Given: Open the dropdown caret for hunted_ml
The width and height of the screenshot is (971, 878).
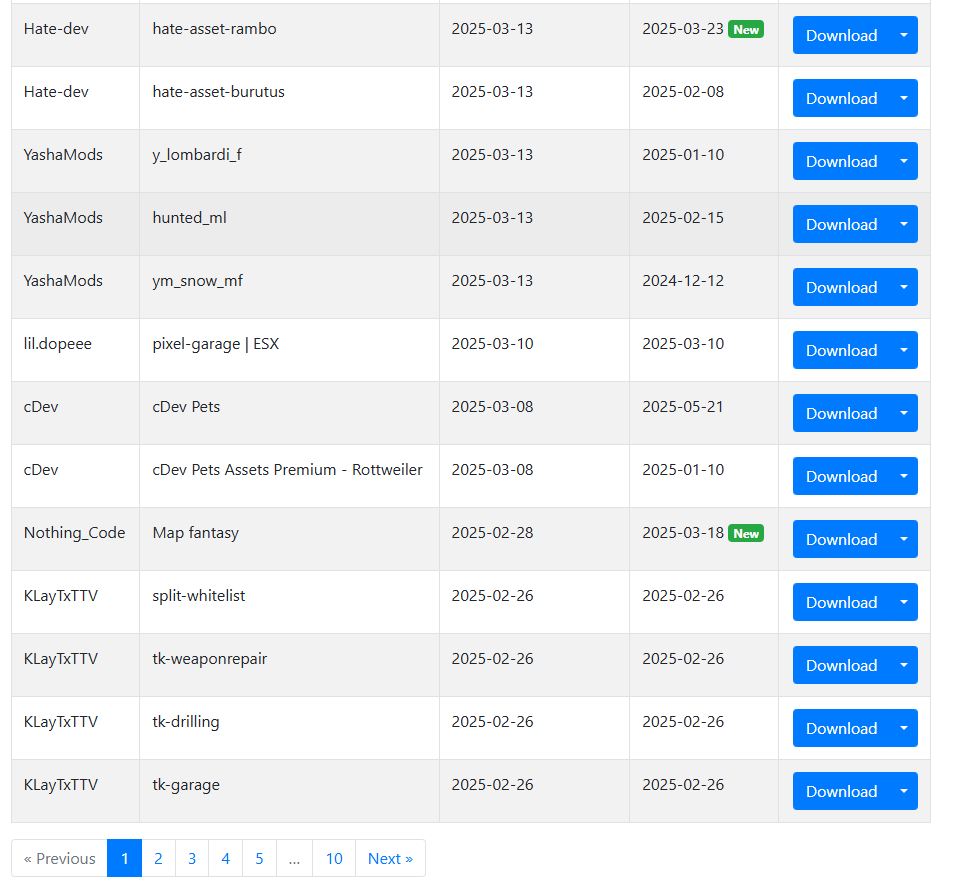Looking at the screenshot, I should click(x=904, y=224).
